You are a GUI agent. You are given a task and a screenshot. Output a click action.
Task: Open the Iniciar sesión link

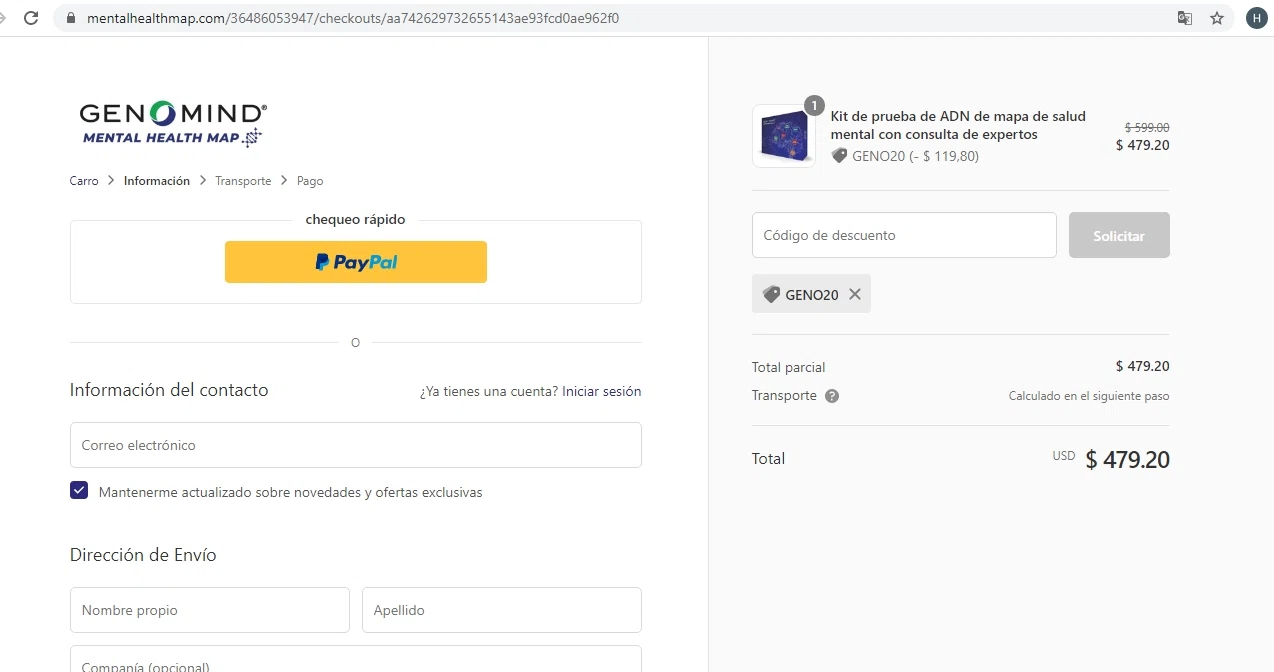[x=601, y=392]
